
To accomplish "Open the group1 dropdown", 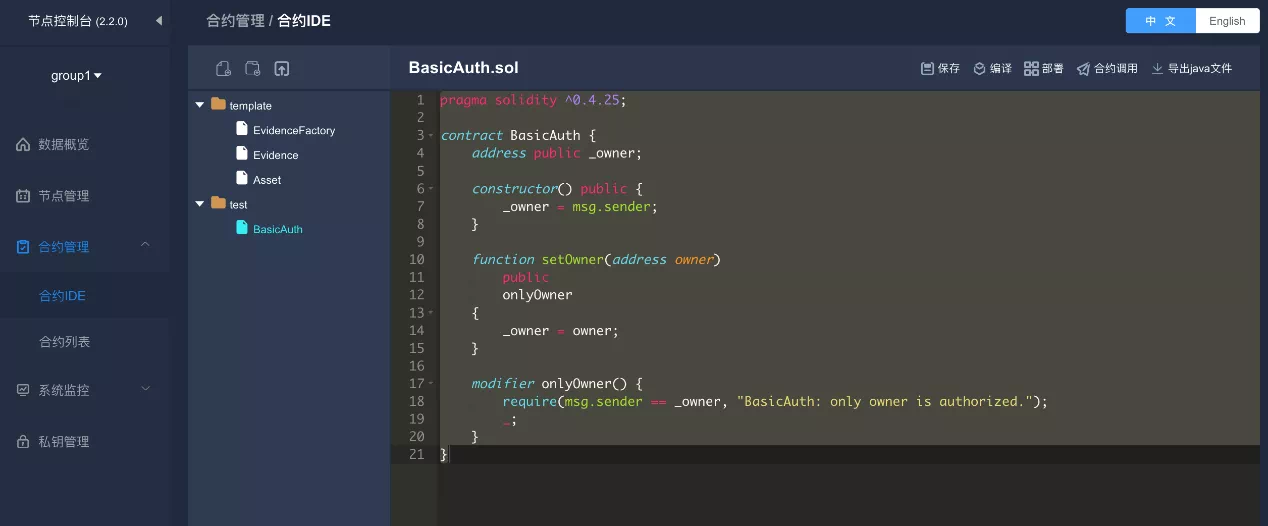I will point(76,76).
